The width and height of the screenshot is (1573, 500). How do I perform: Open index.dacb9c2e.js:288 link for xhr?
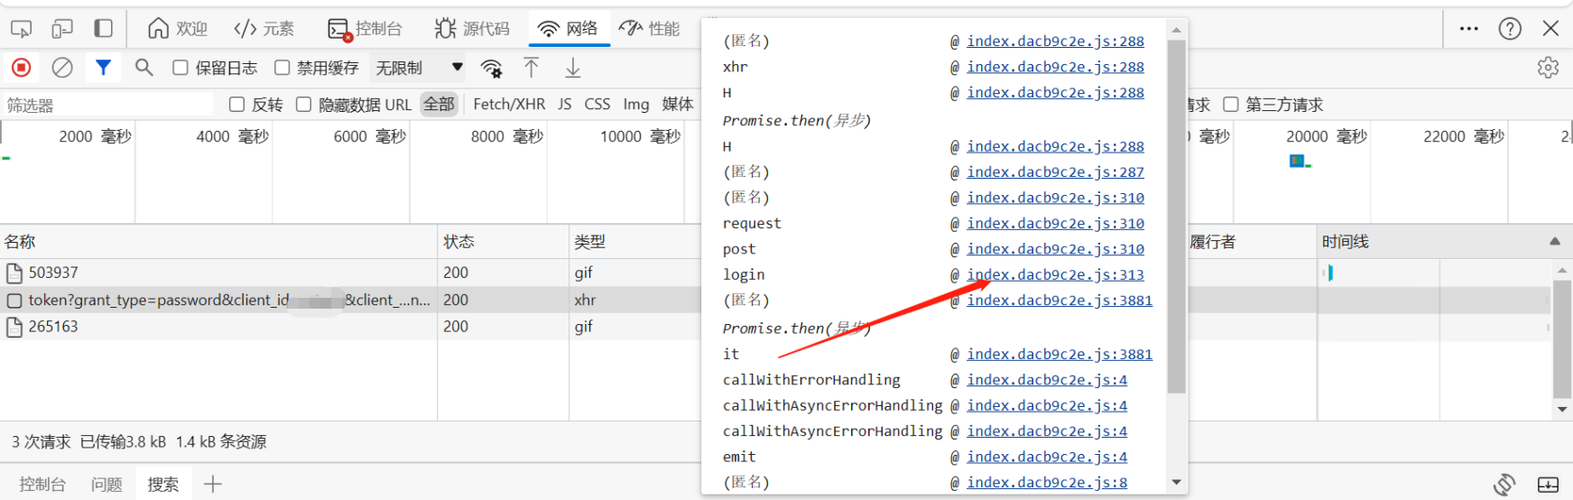pos(1055,67)
